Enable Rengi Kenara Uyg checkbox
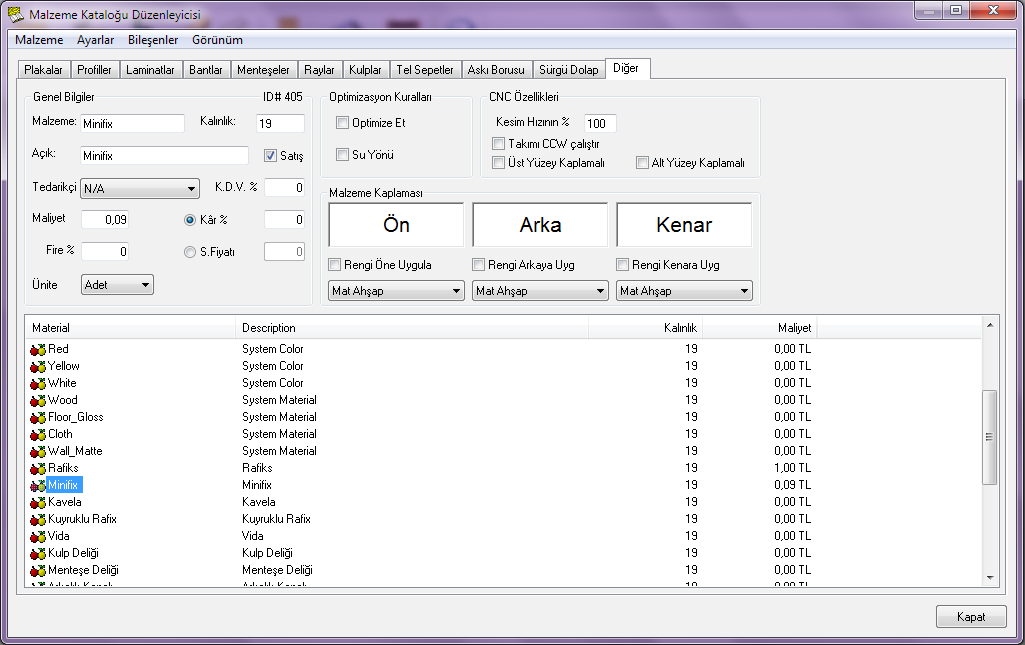 pyautogui.click(x=622, y=265)
